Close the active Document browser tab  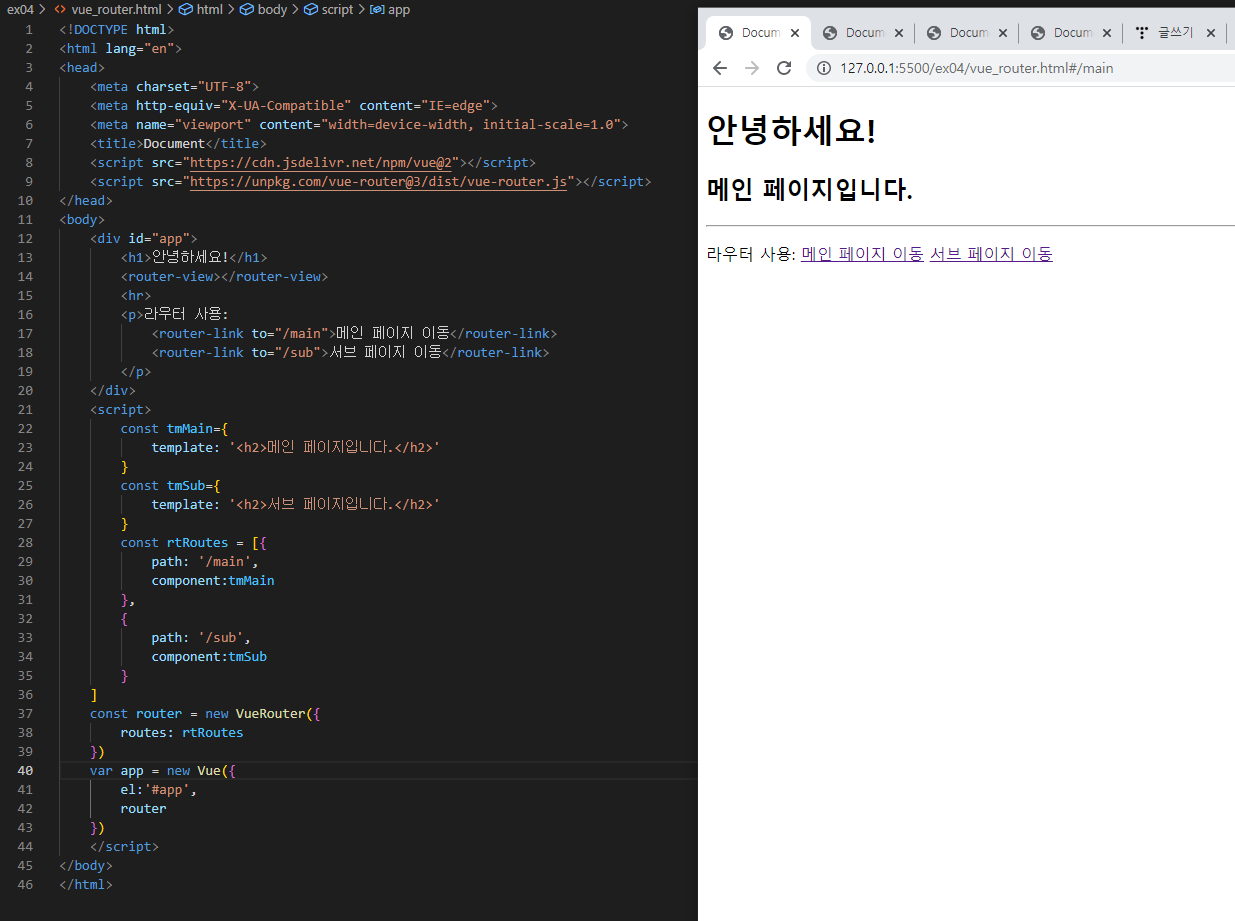coord(795,33)
